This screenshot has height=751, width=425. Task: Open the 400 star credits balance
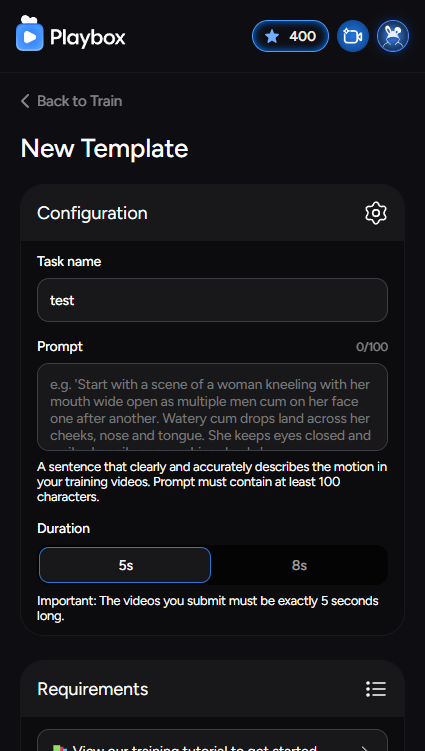290,36
